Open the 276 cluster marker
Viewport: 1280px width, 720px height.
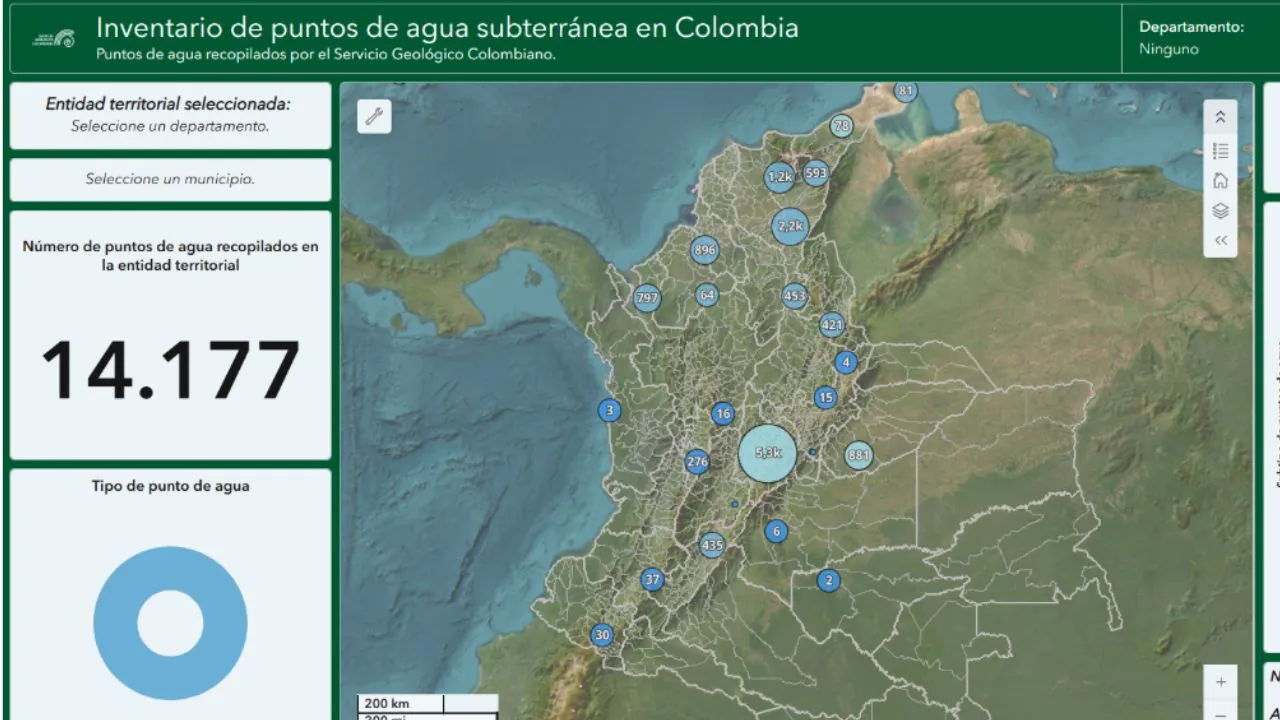click(697, 462)
